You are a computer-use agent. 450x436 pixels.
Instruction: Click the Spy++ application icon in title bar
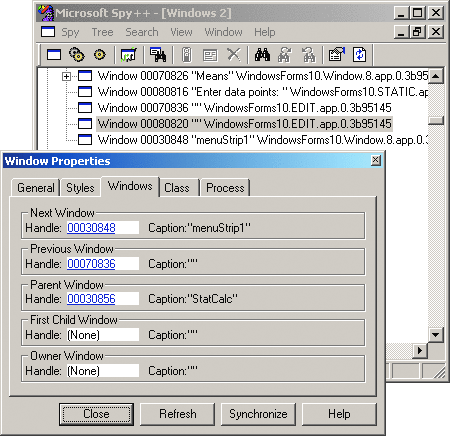(x=46, y=13)
